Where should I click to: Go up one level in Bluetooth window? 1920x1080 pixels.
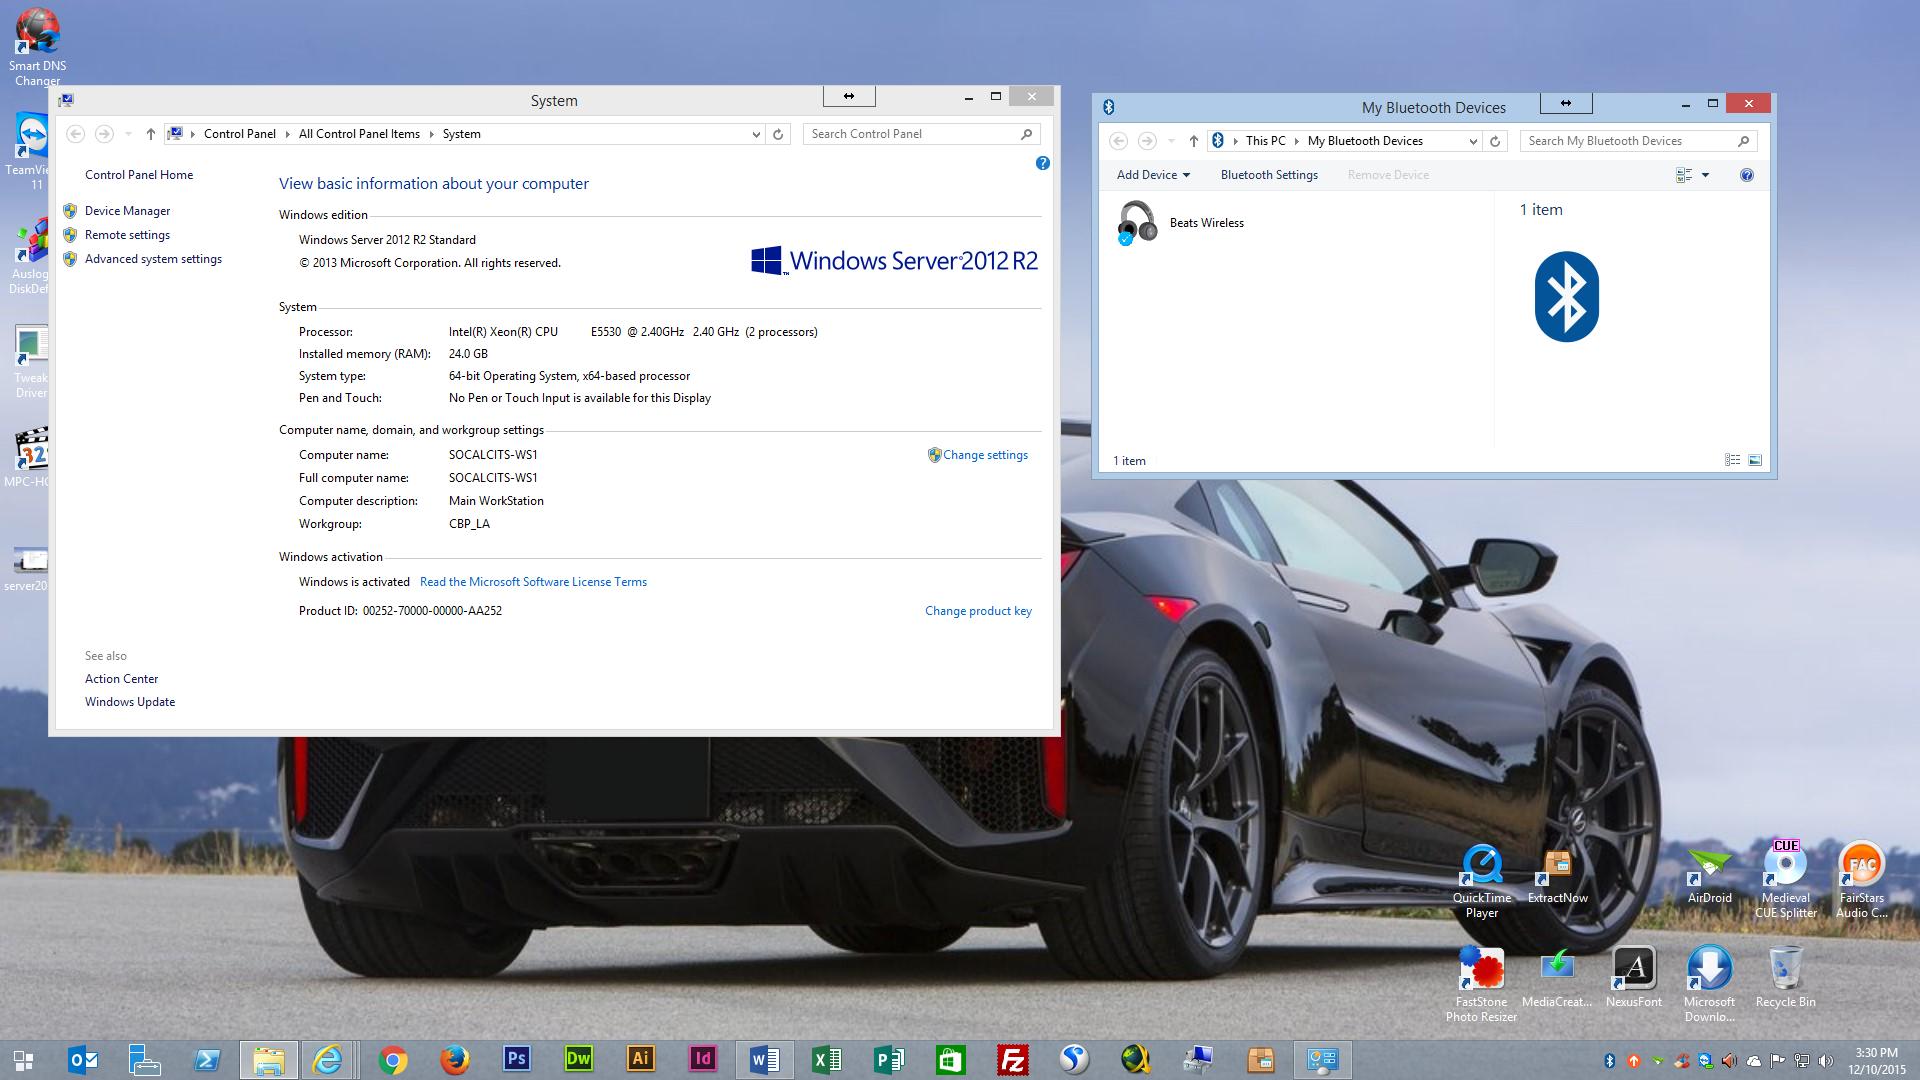[x=1193, y=141]
